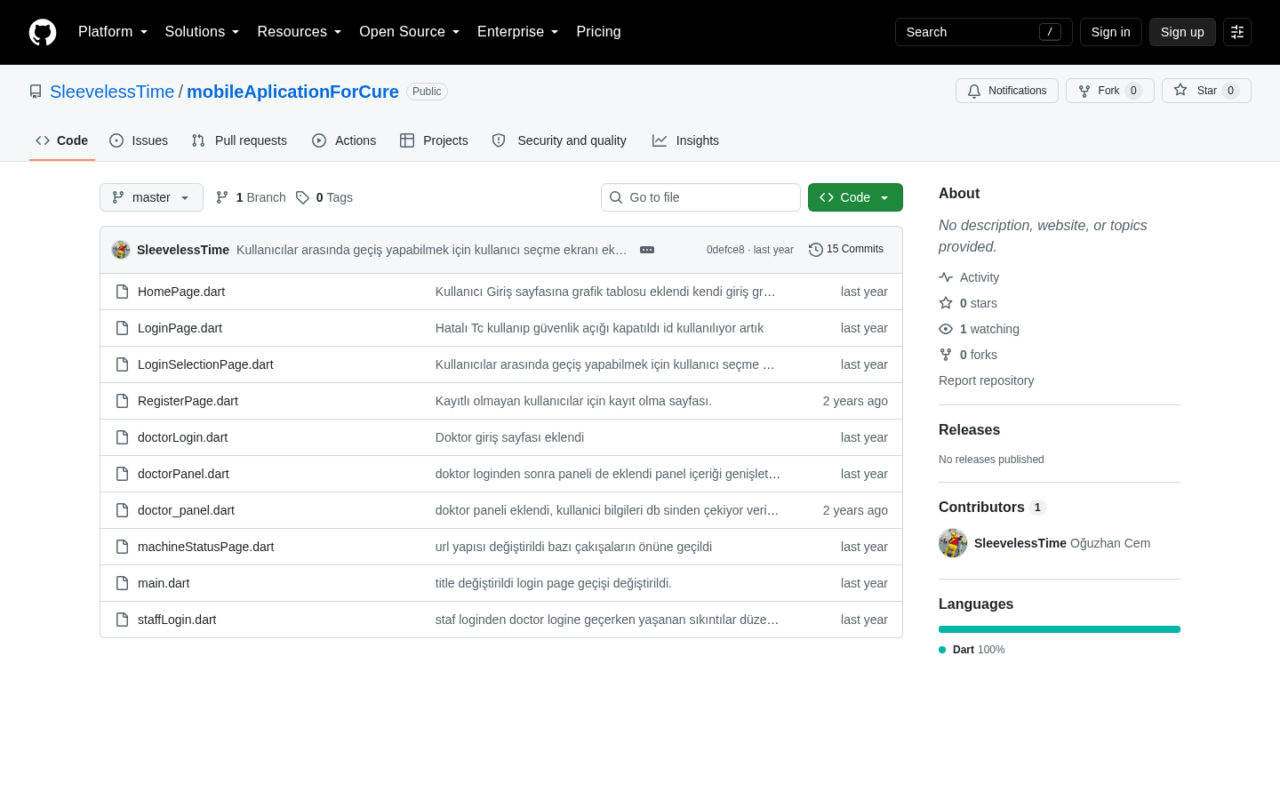Go to the Actions tab
Image resolution: width=1280 pixels, height=800 pixels.
point(344,141)
